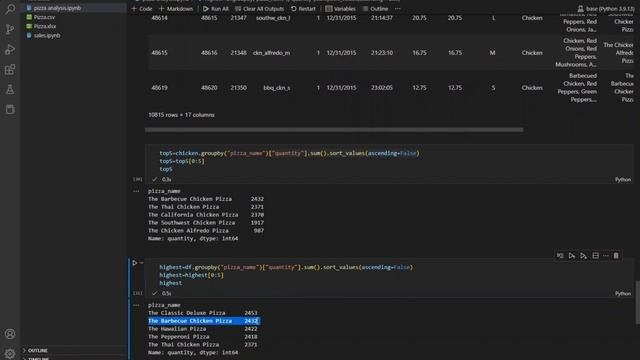This screenshot has height=360, width=640.
Task: Open run options arrow beside cell run button
Action: 141,263
